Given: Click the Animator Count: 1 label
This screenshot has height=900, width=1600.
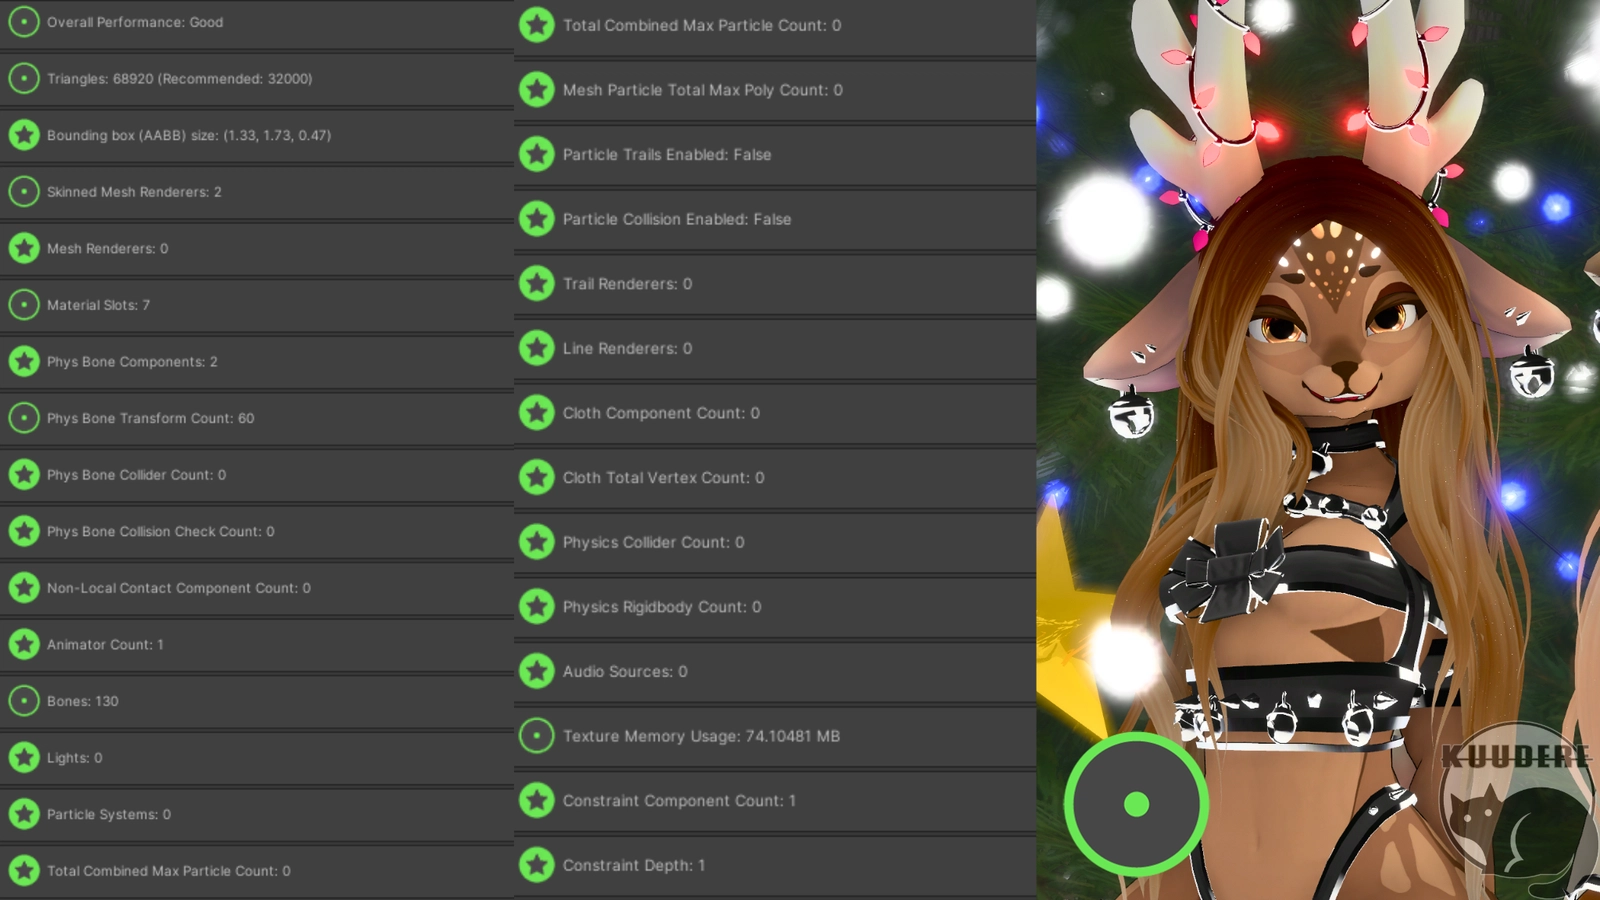Looking at the screenshot, I should 105,645.
